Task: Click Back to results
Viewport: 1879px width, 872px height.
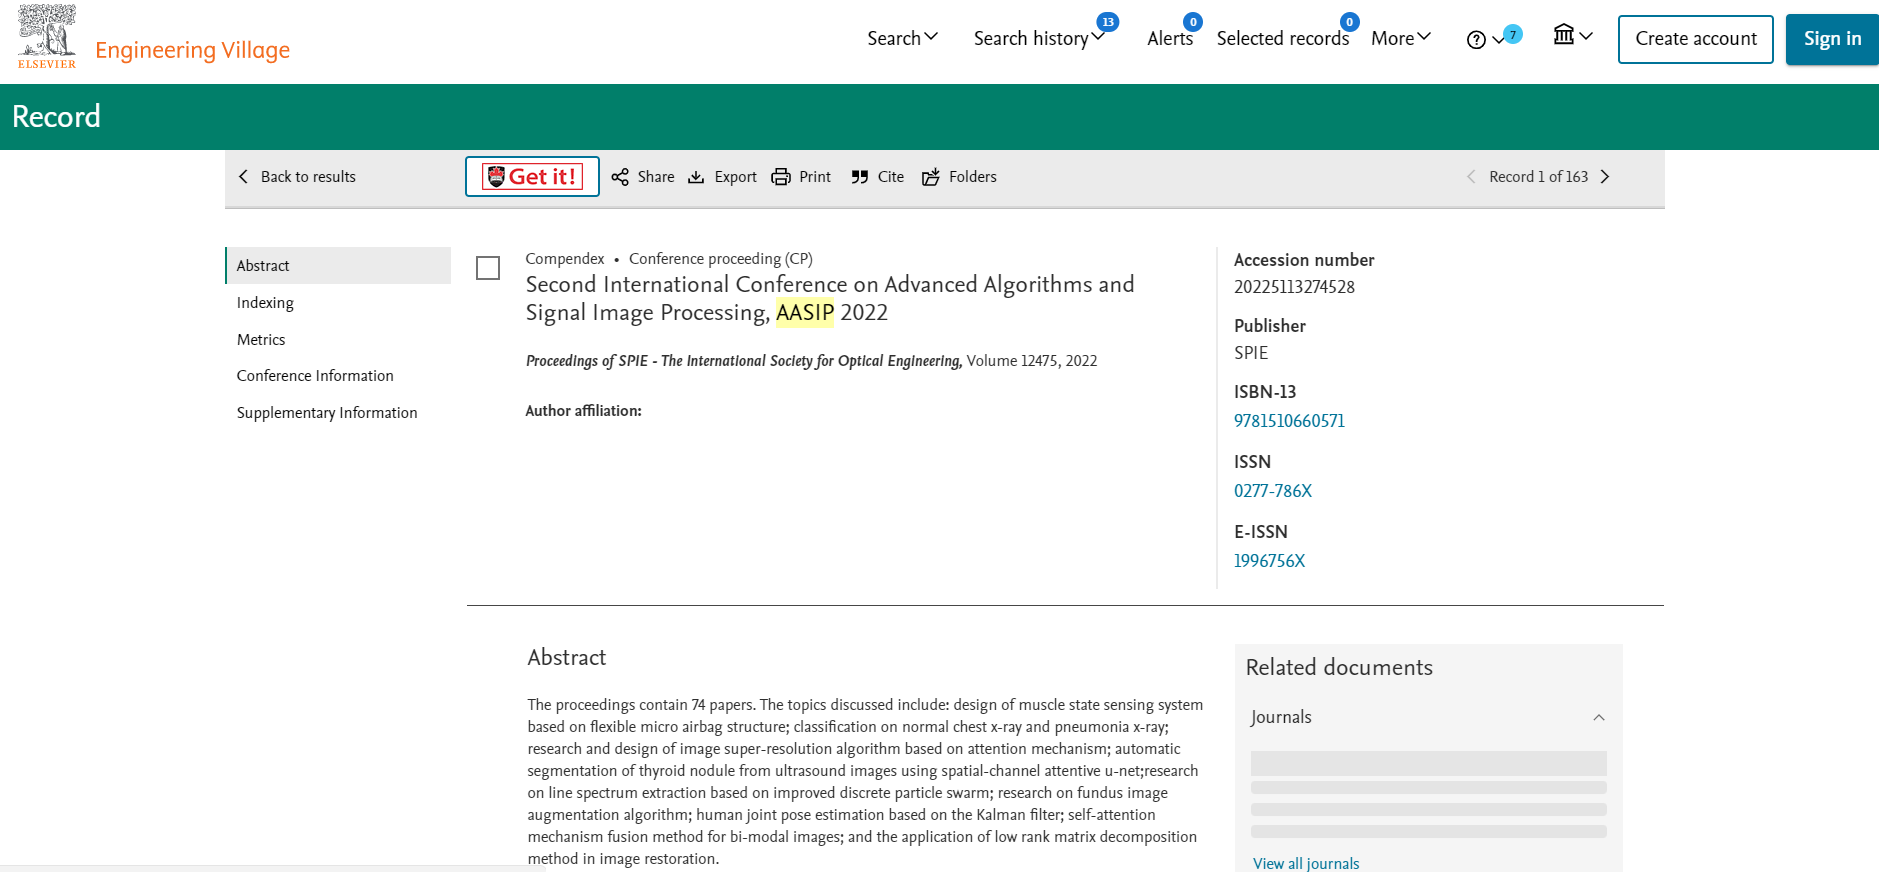Action: (298, 177)
